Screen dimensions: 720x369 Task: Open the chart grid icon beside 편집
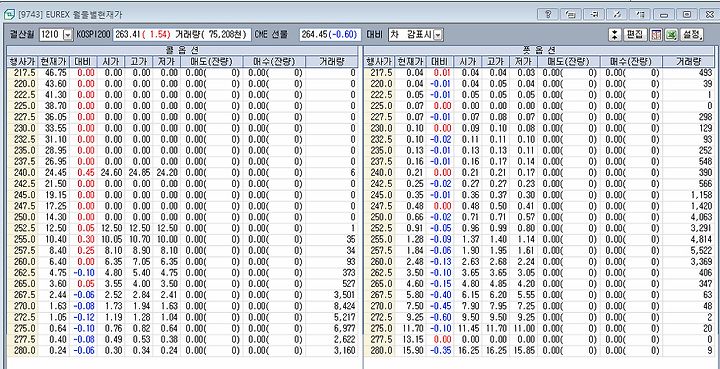655,34
